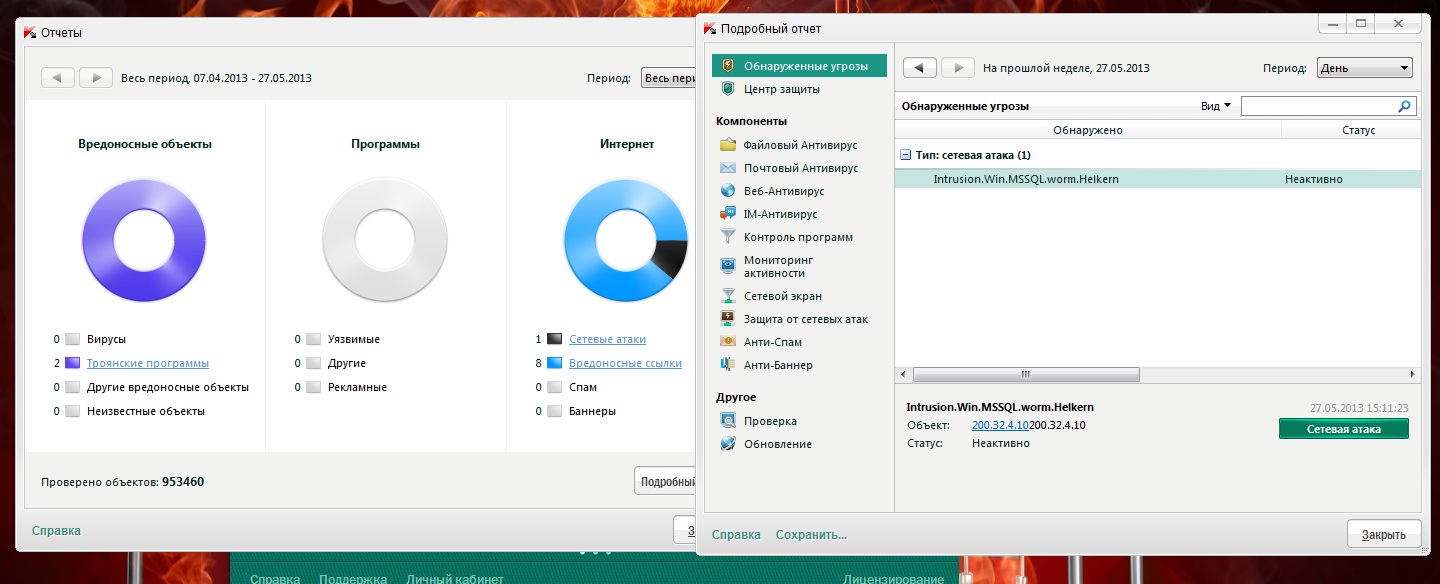The image size is (1440, 584).
Task: Open 200.32.4.10 object link
Action: 1000,425
